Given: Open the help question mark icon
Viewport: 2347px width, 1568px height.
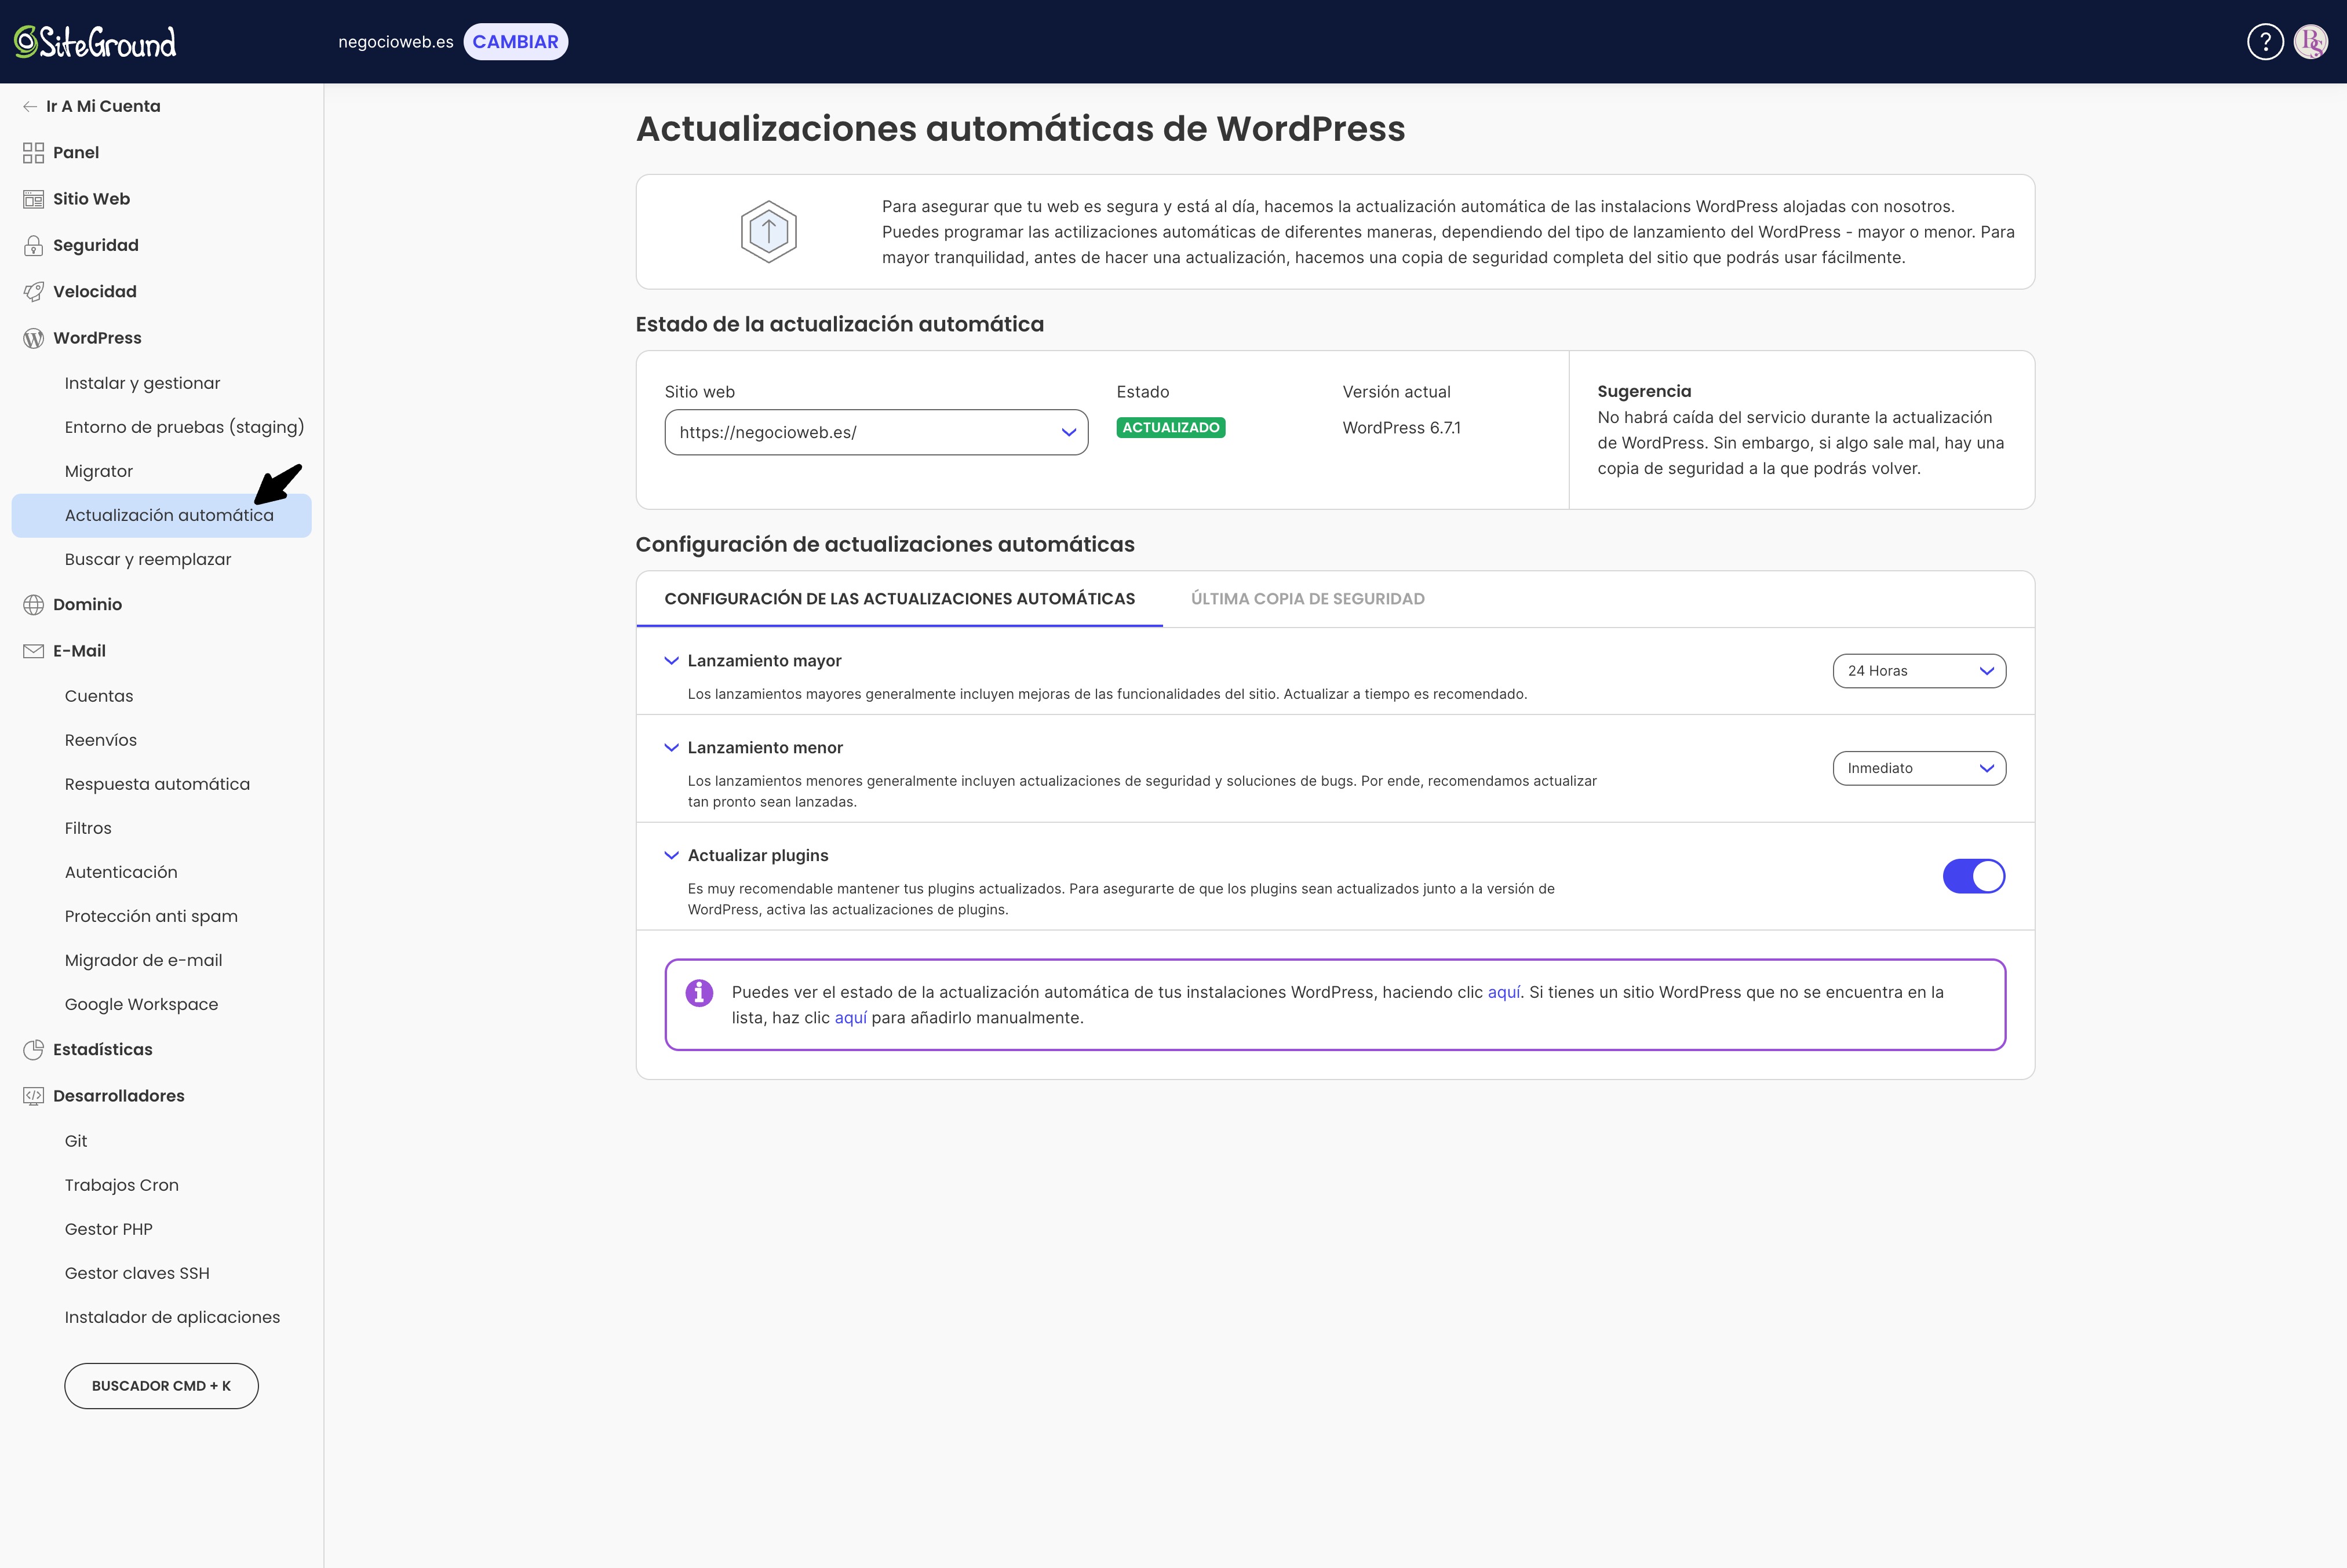Looking at the screenshot, I should pos(2265,42).
